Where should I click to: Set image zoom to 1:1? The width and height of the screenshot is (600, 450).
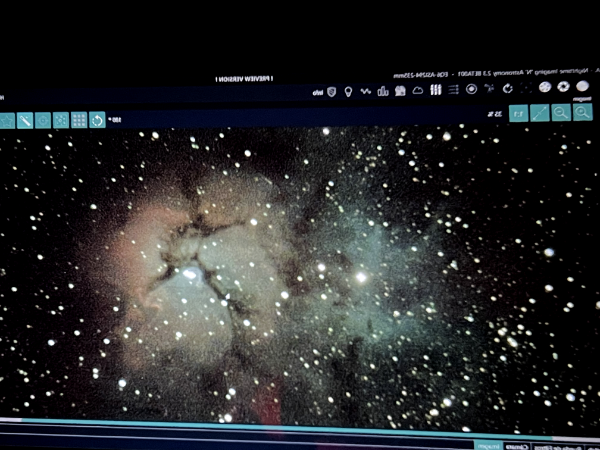point(518,114)
